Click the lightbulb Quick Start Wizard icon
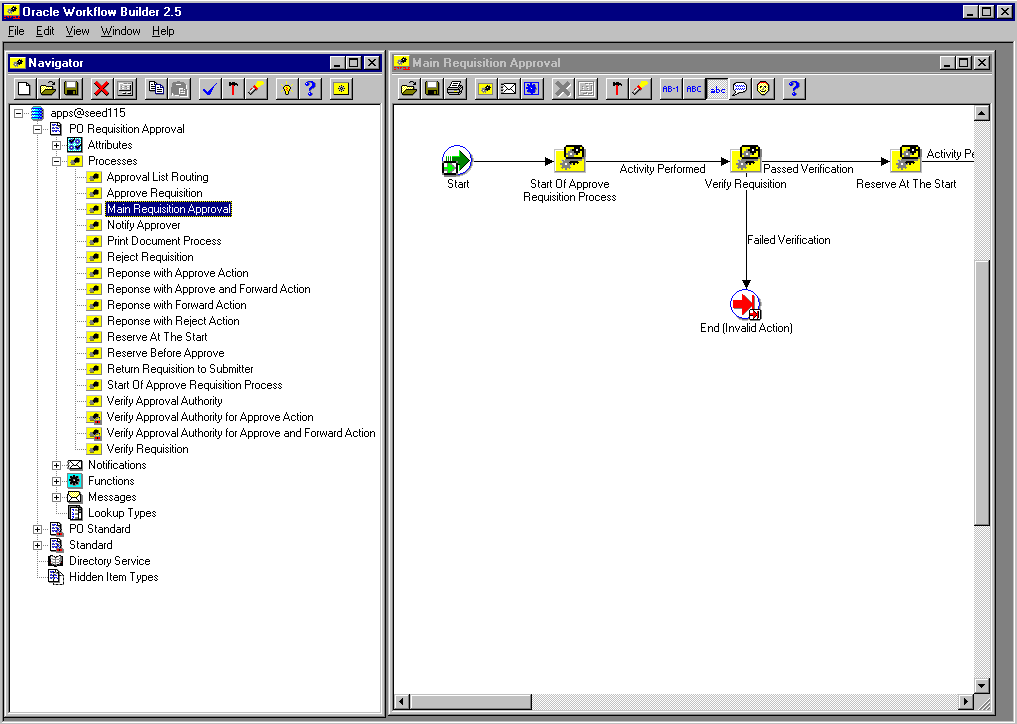The height and width of the screenshot is (724, 1017). tap(287, 89)
